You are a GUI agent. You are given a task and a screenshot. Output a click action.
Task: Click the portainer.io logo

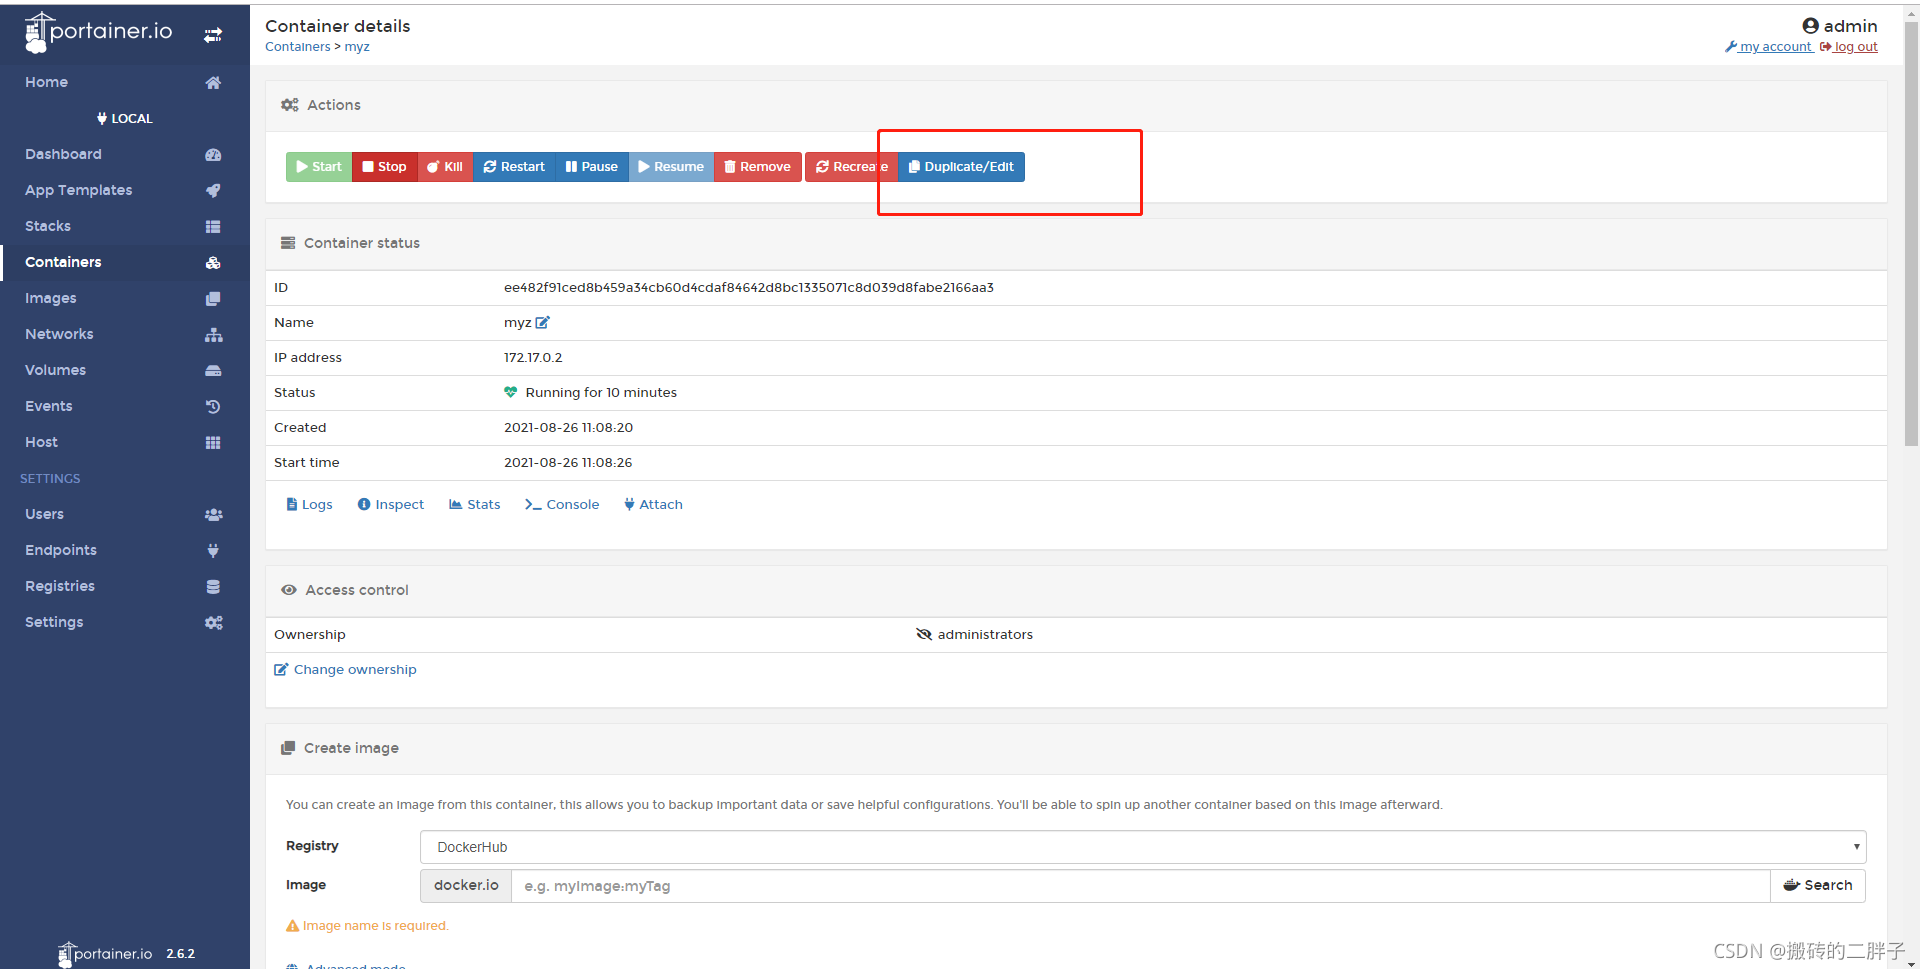coord(98,32)
